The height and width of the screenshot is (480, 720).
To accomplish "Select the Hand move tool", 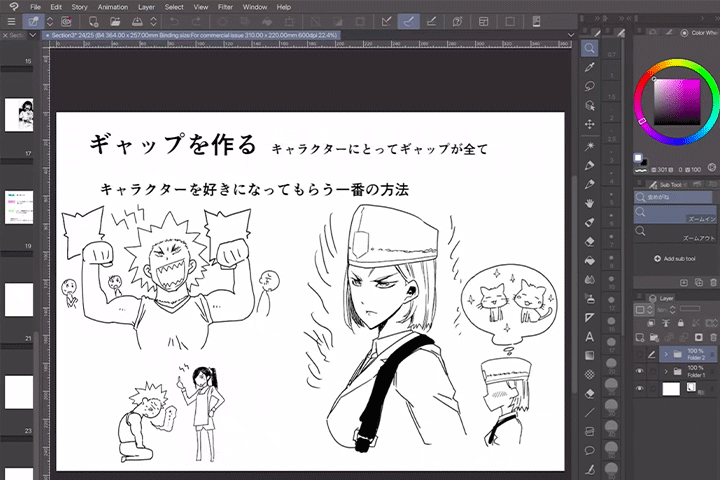I will pos(590,203).
